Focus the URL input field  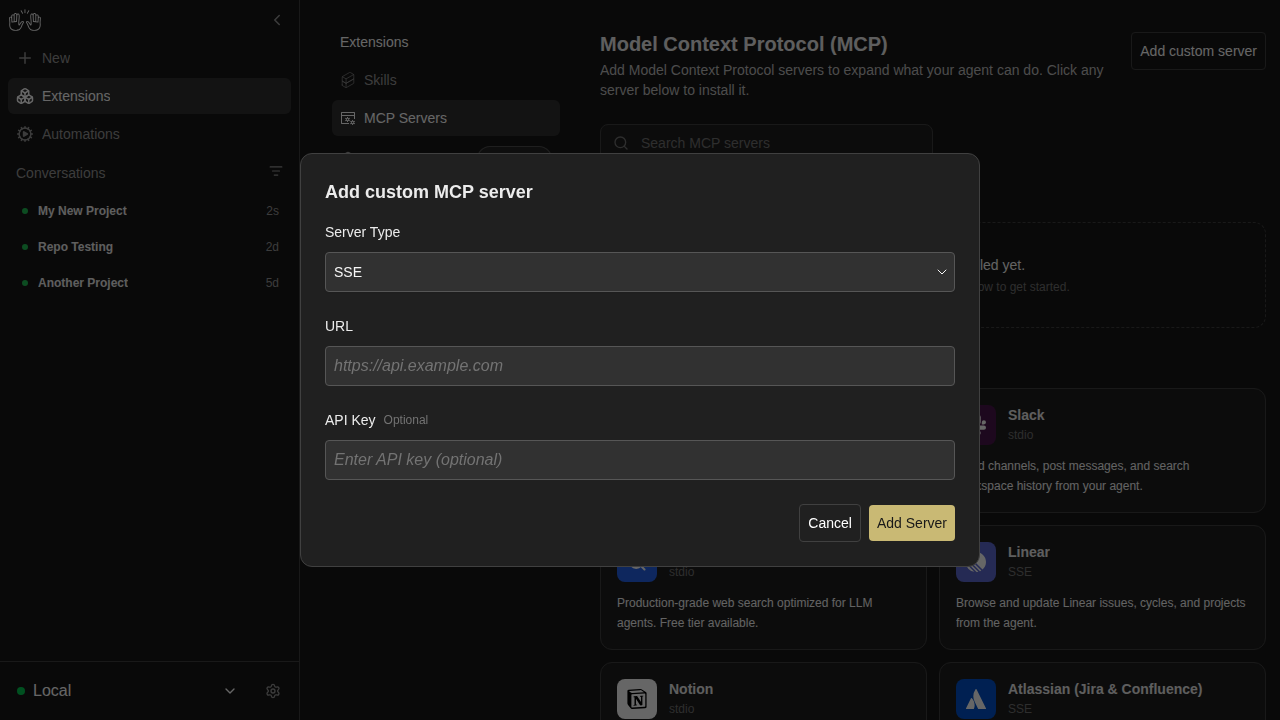coord(640,366)
